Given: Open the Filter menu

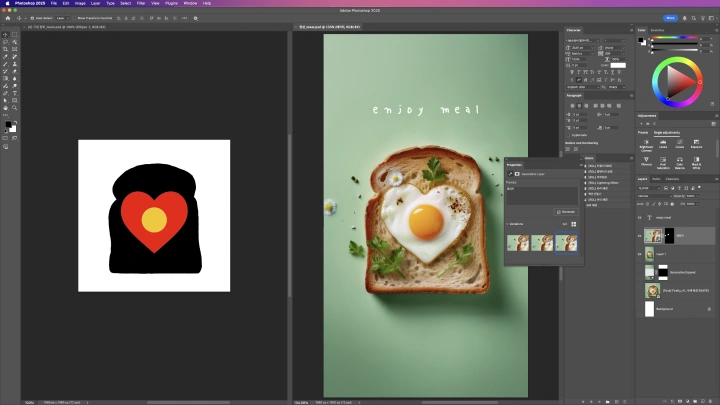Looking at the screenshot, I should pyautogui.click(x=141, y=3).
